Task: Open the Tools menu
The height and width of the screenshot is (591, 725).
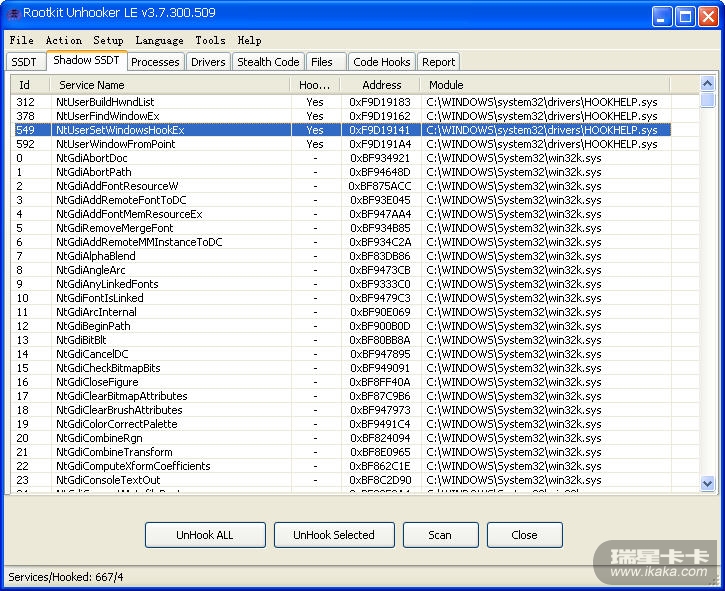Action: tap(210, 40)
